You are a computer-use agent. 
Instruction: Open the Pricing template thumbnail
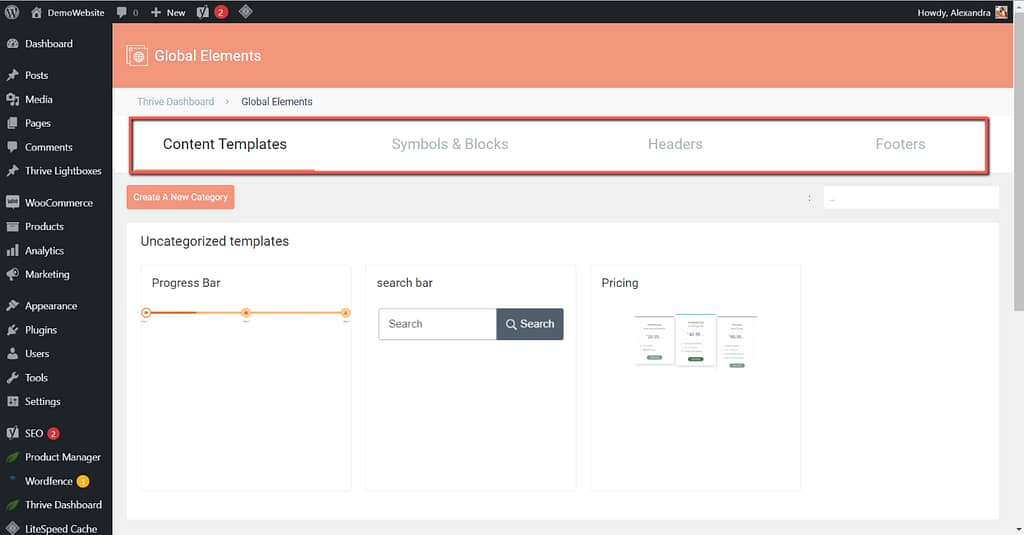coord(696,341)
